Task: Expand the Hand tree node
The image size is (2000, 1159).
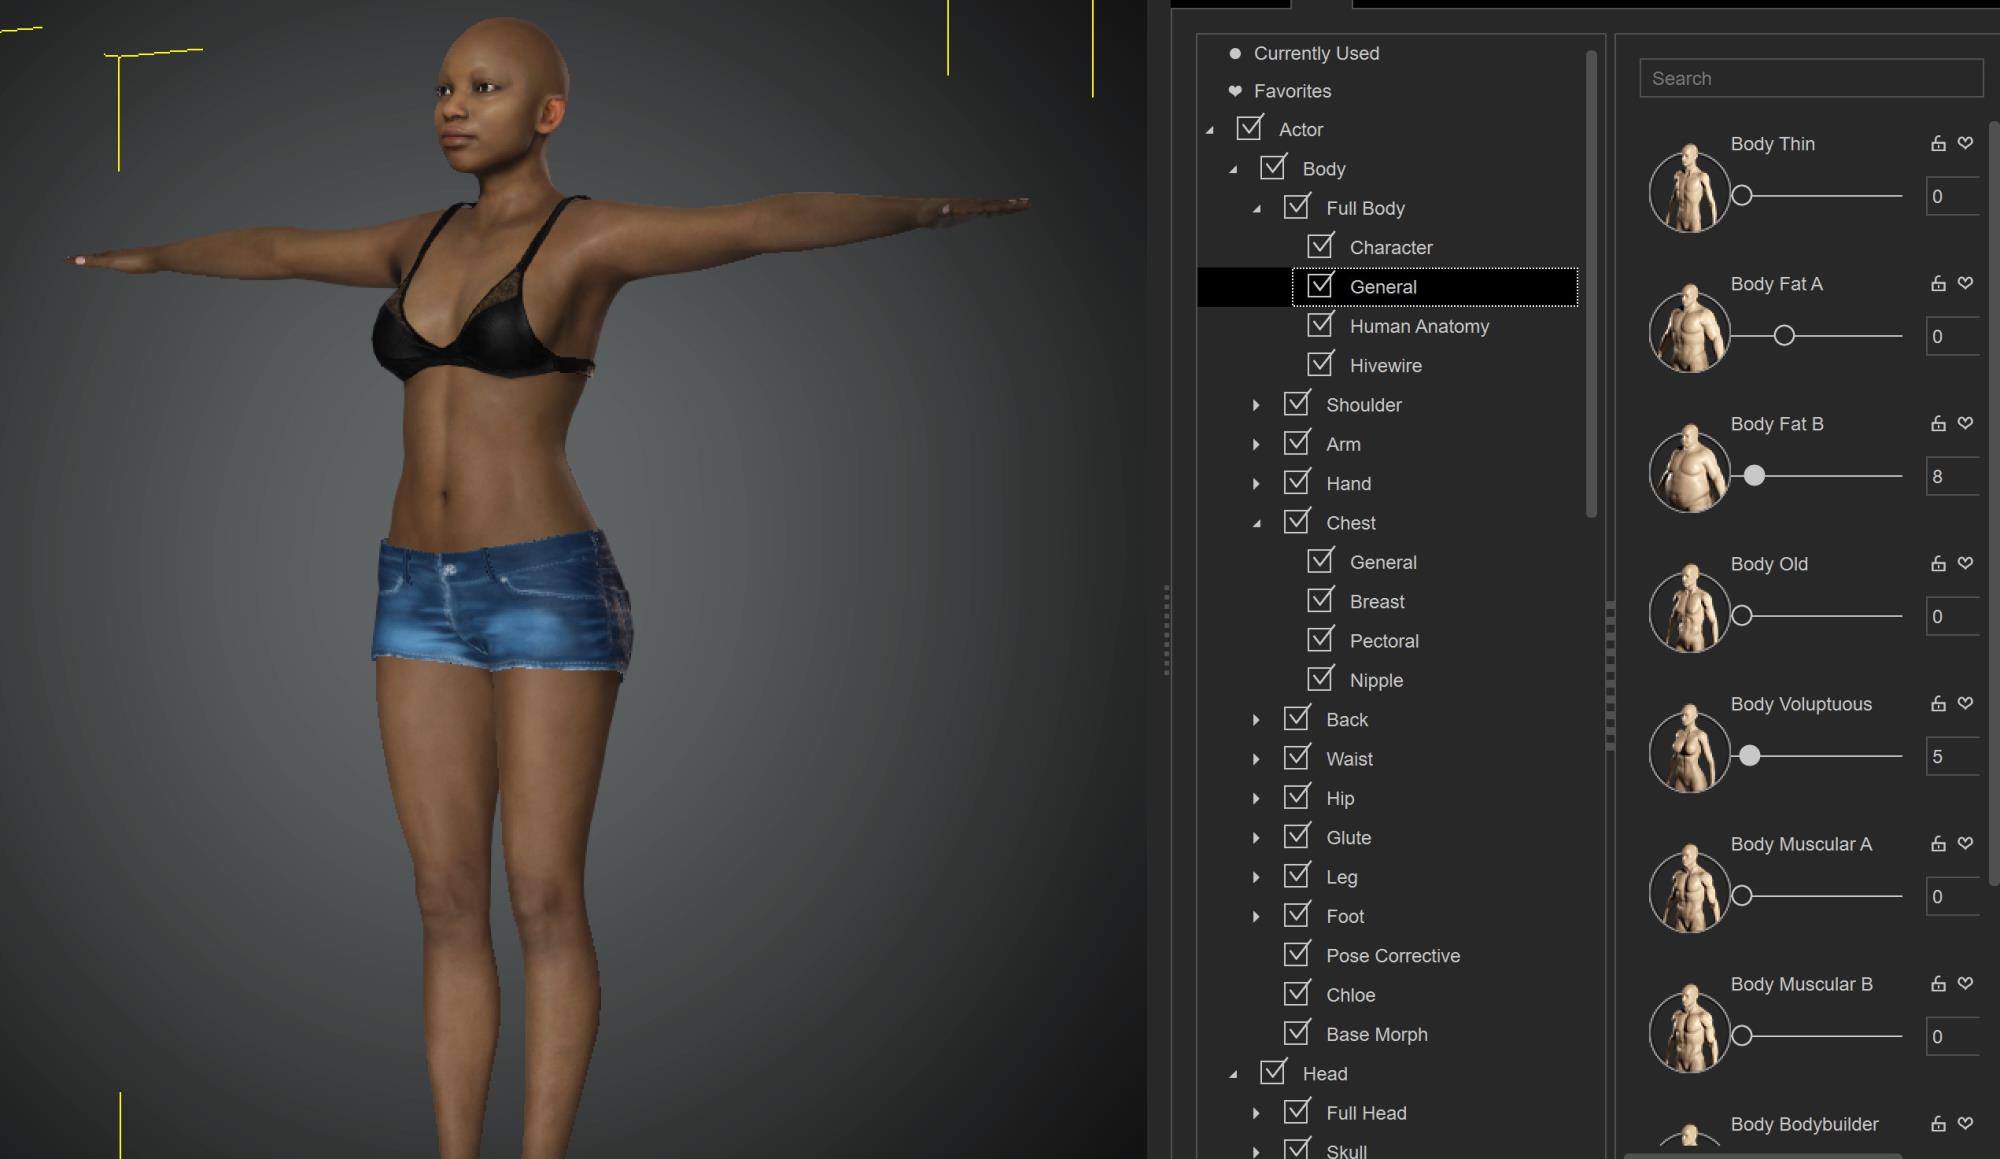Action: coord(1256,484)
